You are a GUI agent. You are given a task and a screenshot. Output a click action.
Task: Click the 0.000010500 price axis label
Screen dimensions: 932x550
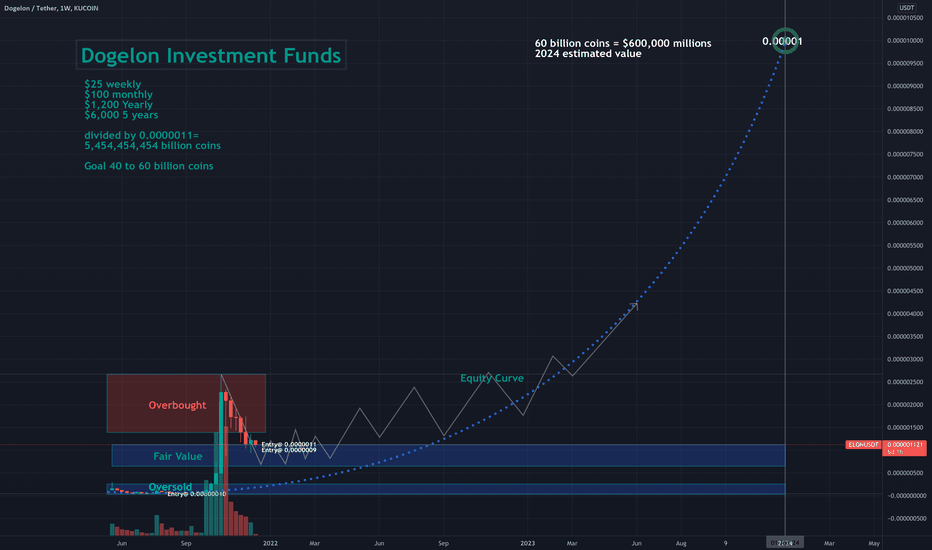pos(905,18)
